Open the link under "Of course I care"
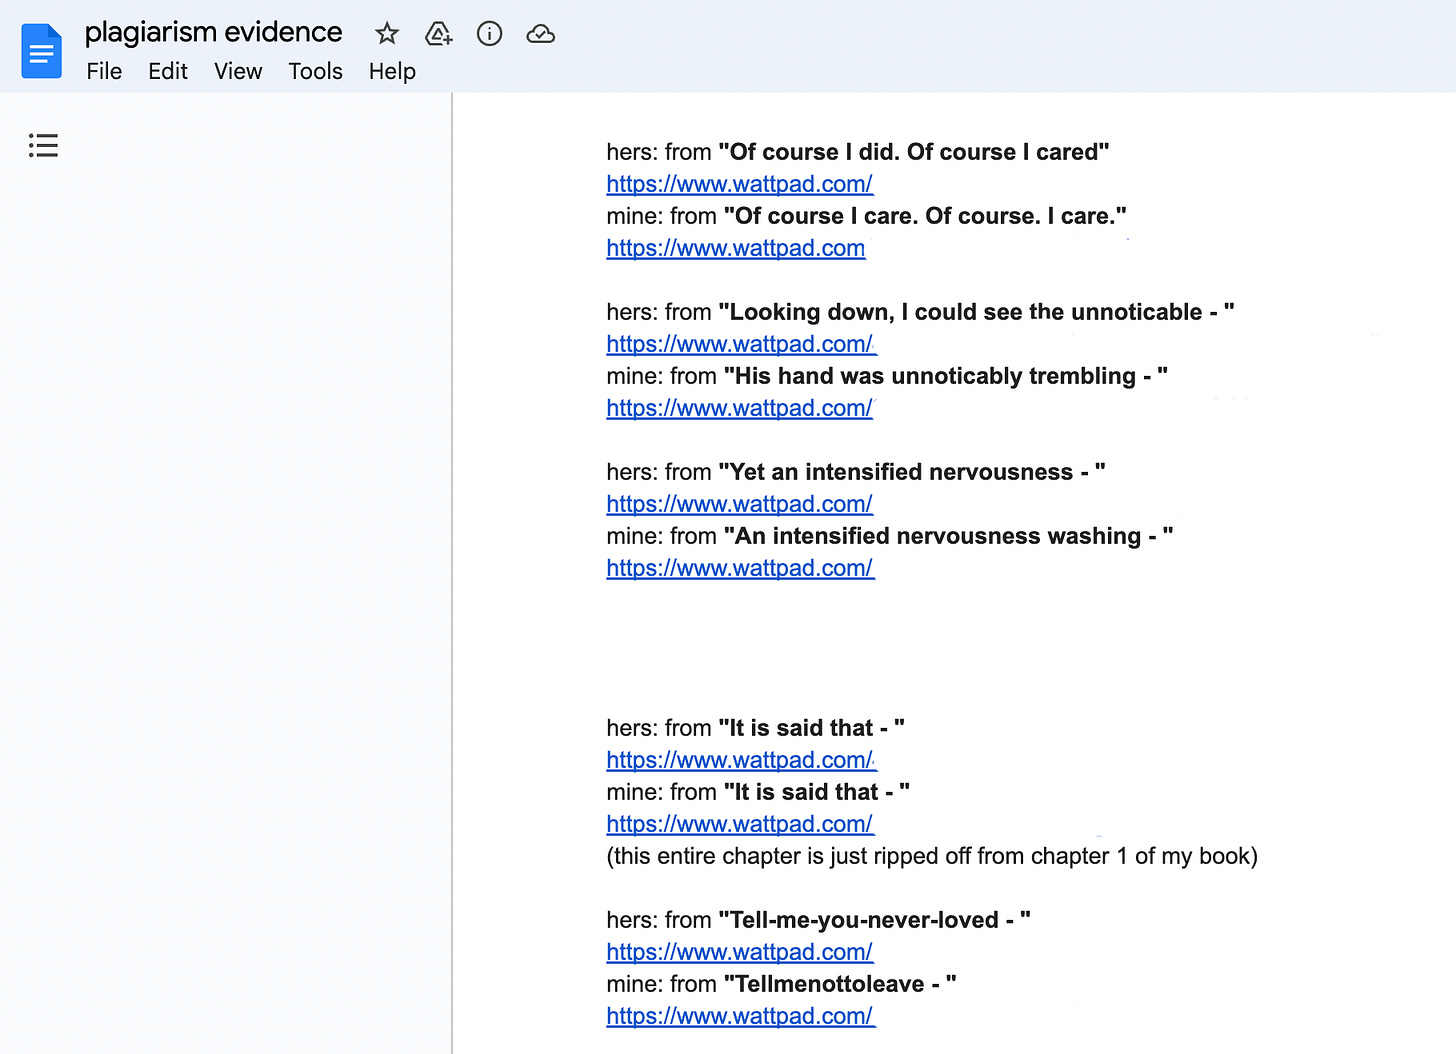The width and height of the screenshot is (1456, 1054). 736,248
